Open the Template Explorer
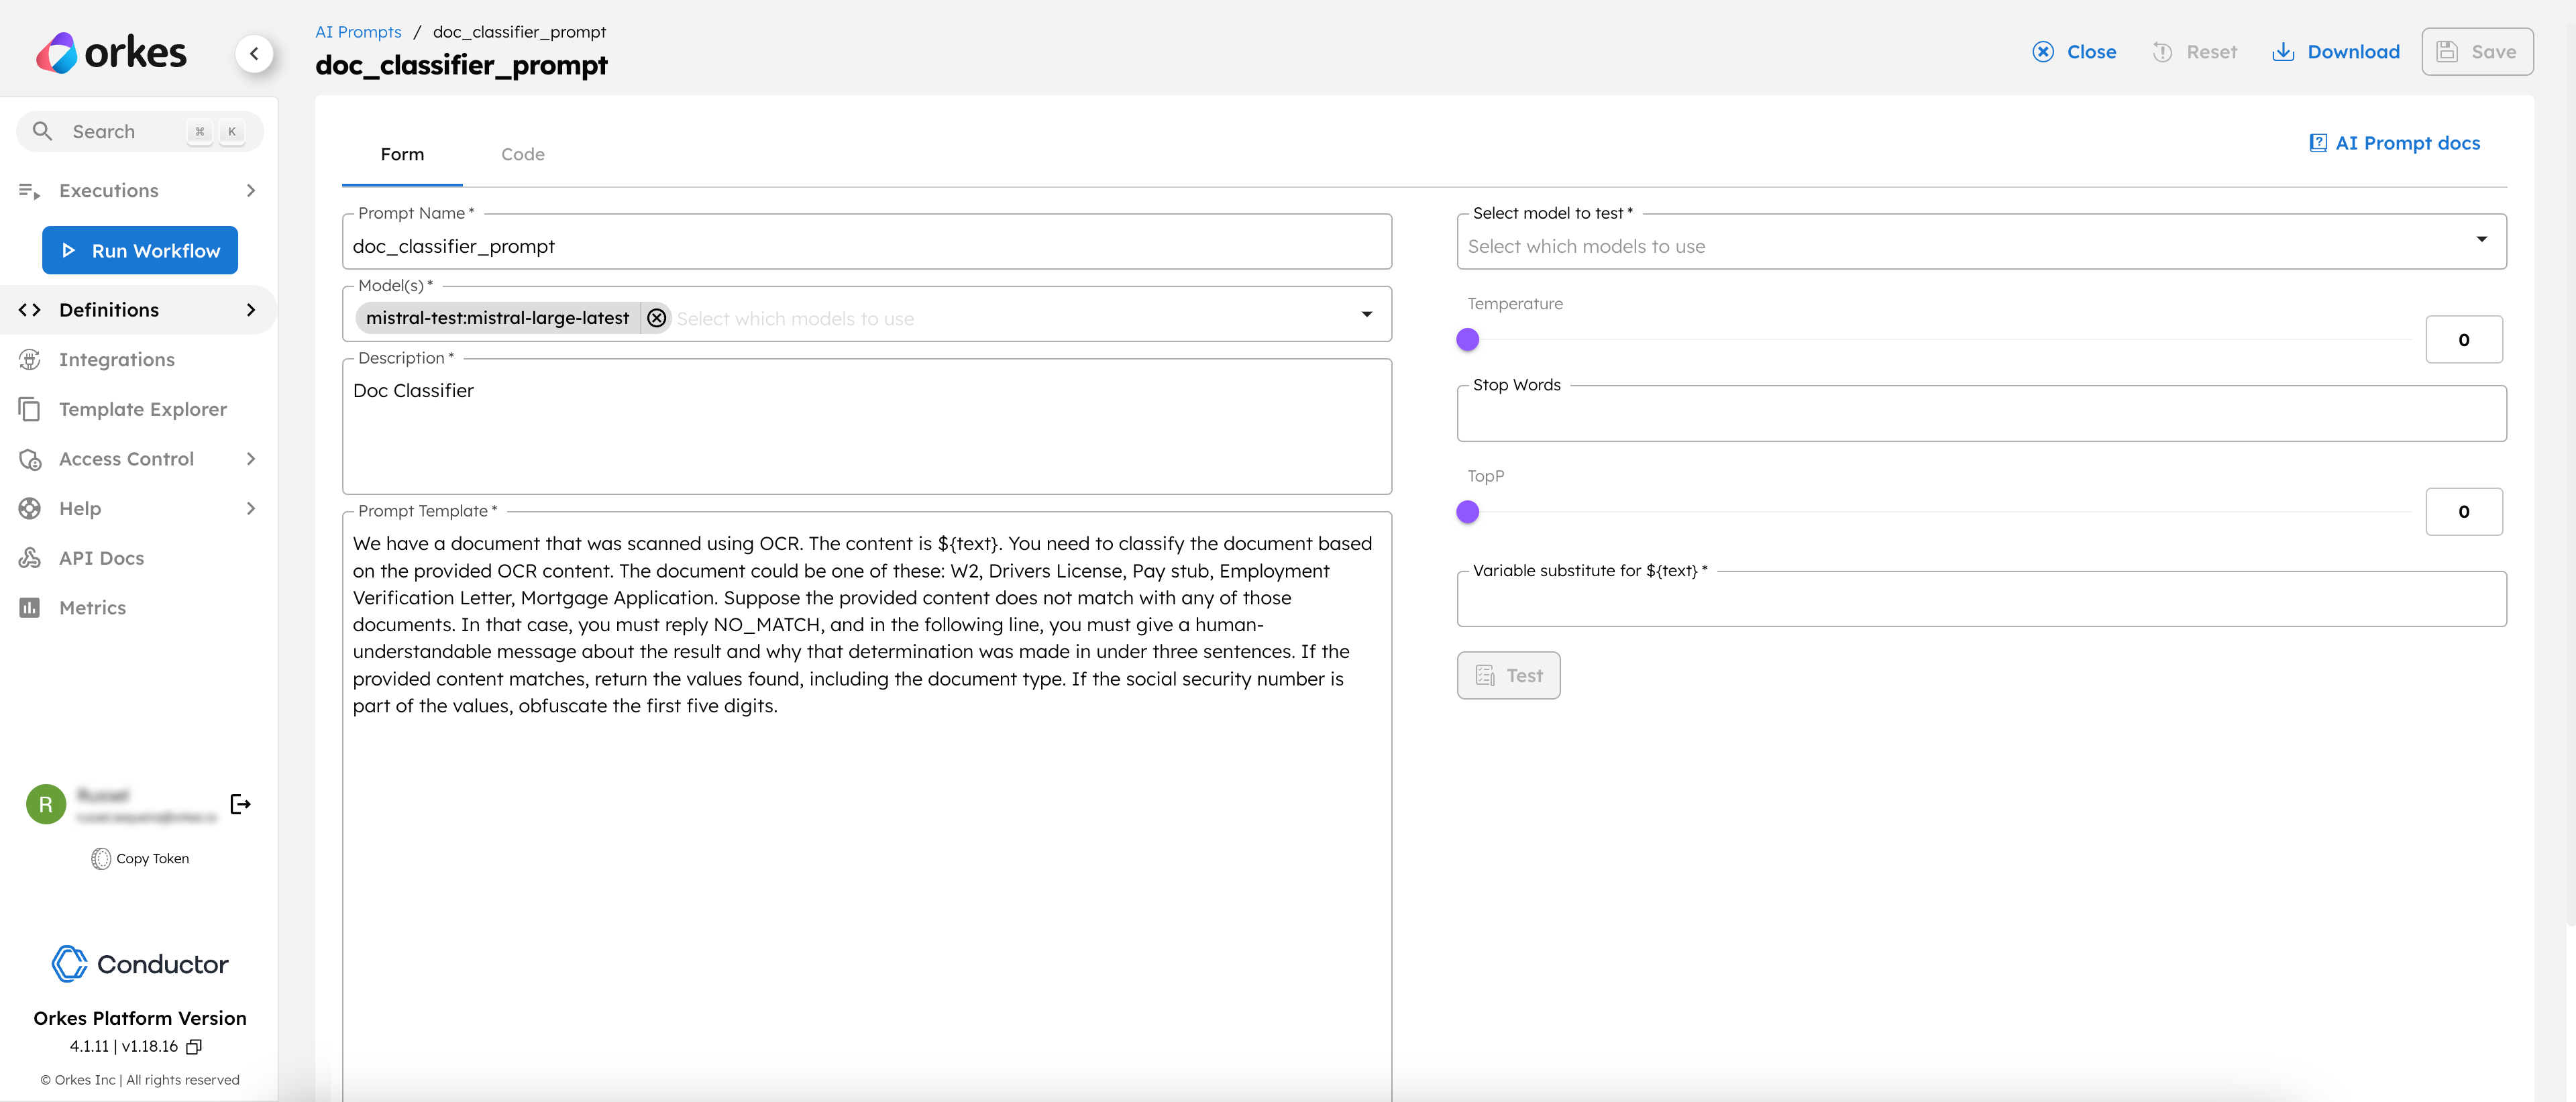This screenshot has width=2576, height=1102. (143, 409)
